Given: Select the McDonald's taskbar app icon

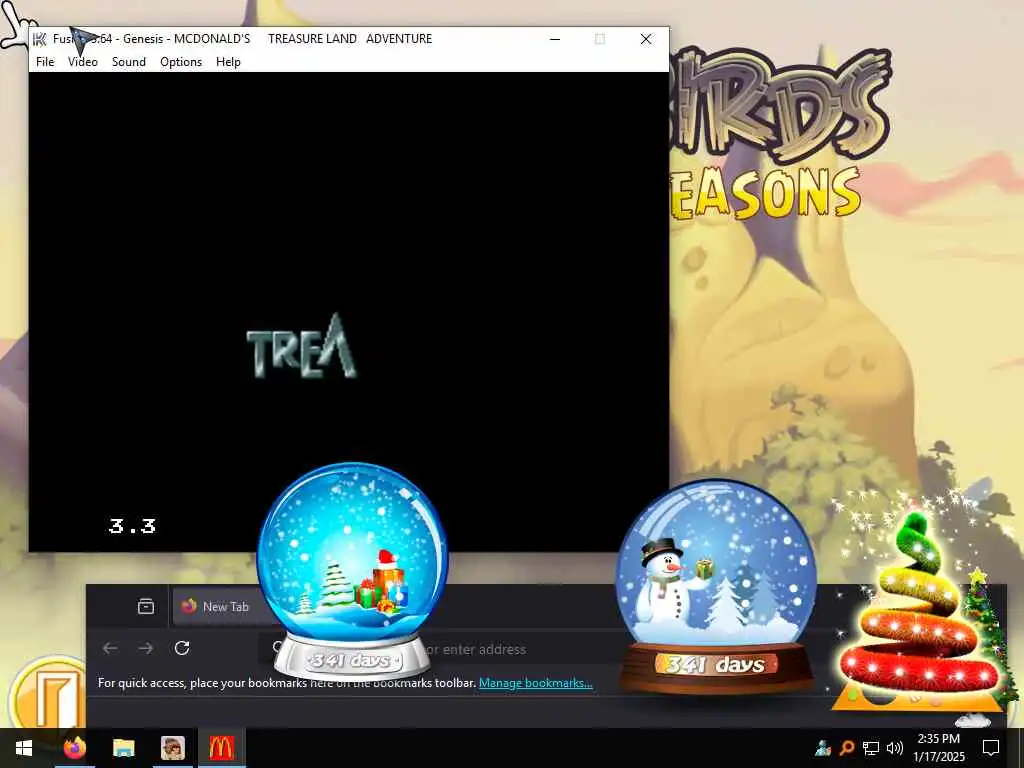Looking at the screenshot, I should coord(221,748).
